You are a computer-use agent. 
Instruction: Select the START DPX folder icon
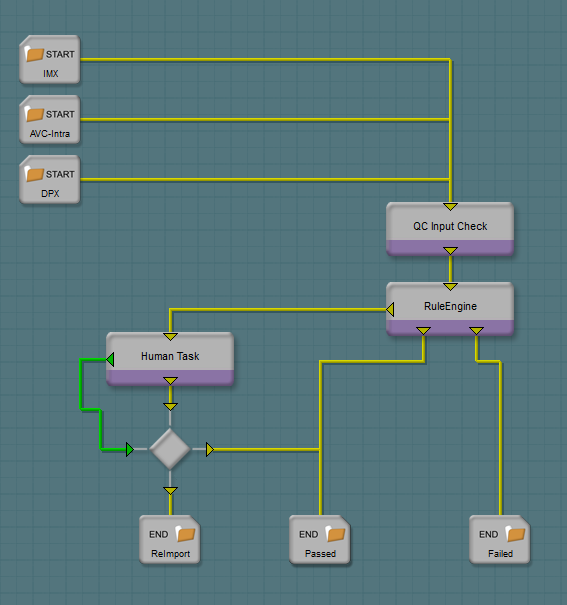34,174
